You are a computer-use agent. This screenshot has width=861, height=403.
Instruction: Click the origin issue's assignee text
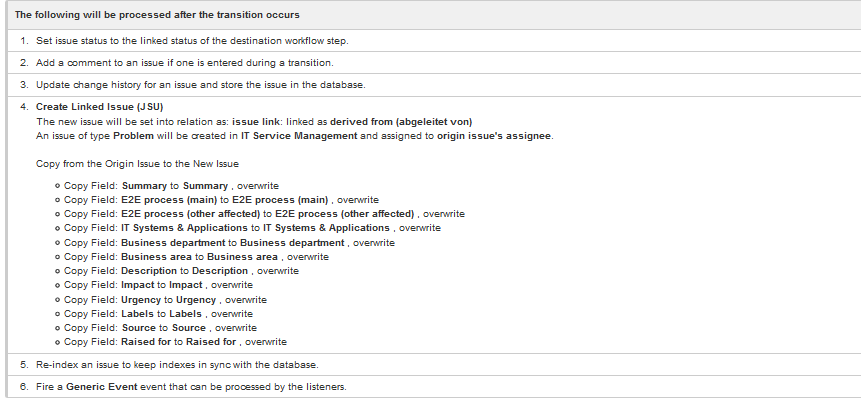coord(494,136)
